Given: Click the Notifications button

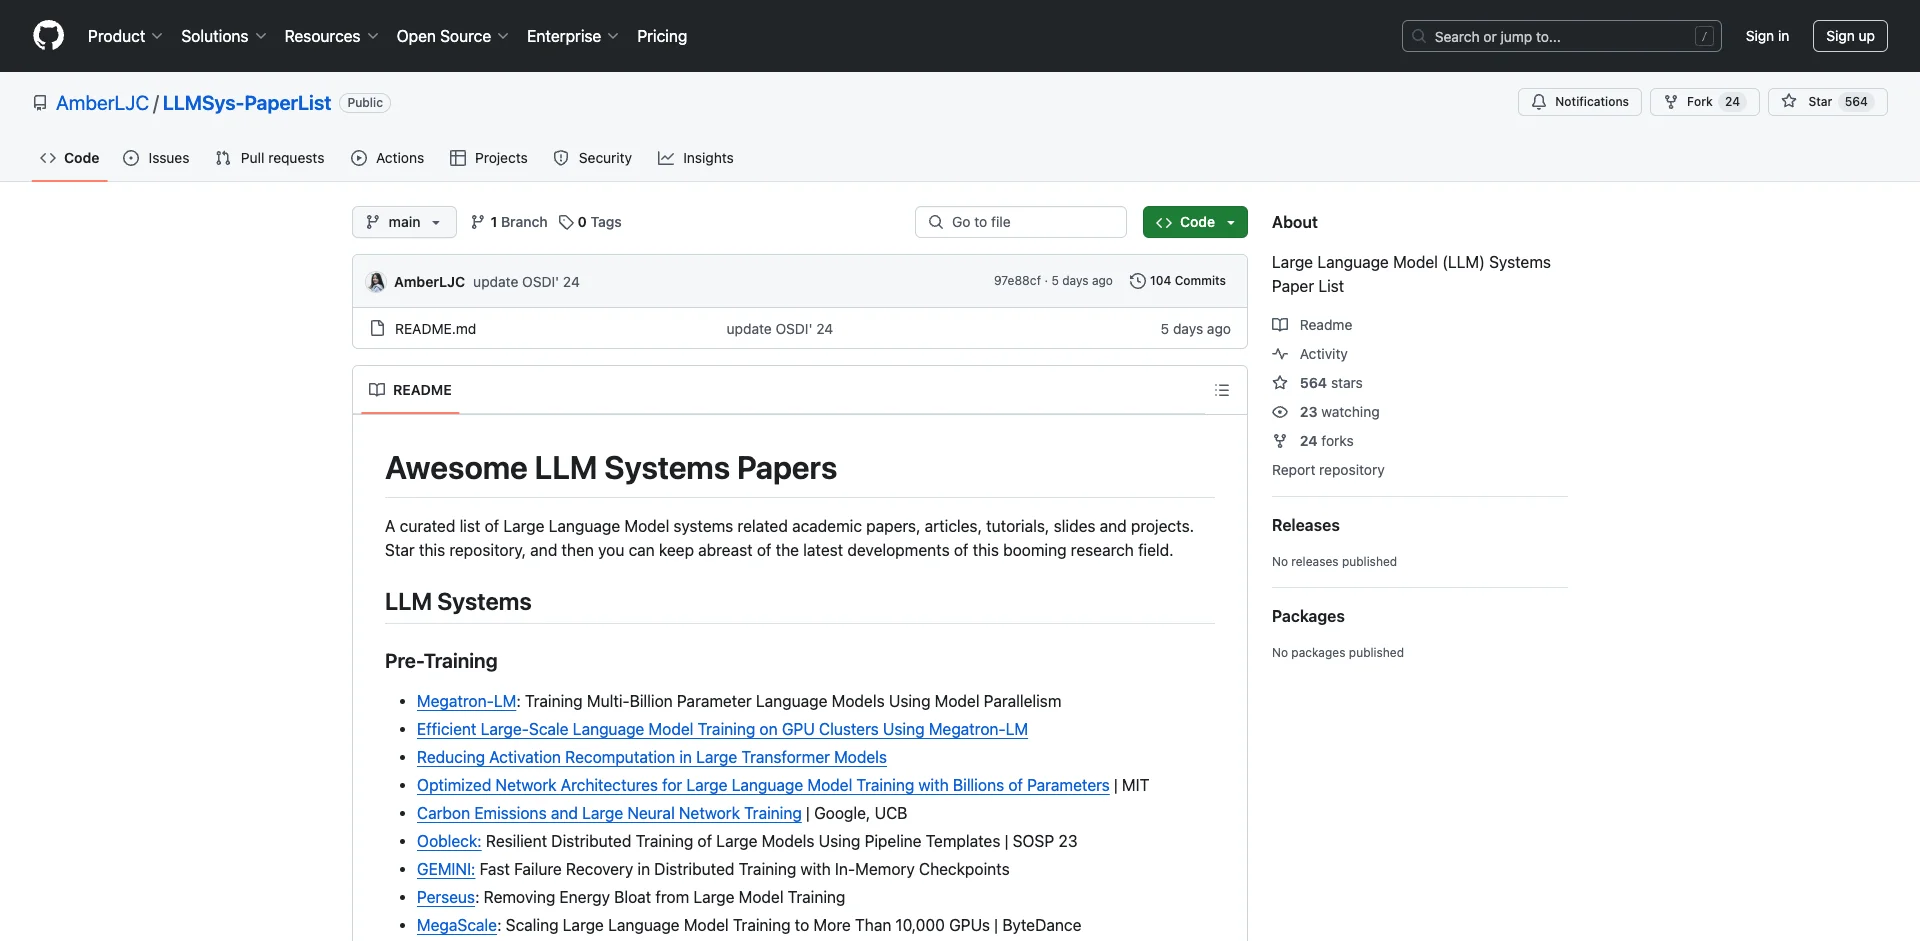Looking at the screenshot, I should pos(1580,102).
